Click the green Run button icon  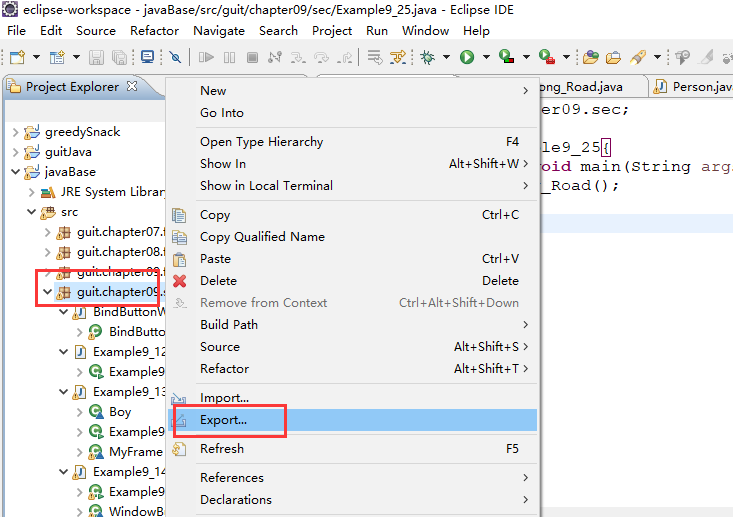tap(467, 57)
